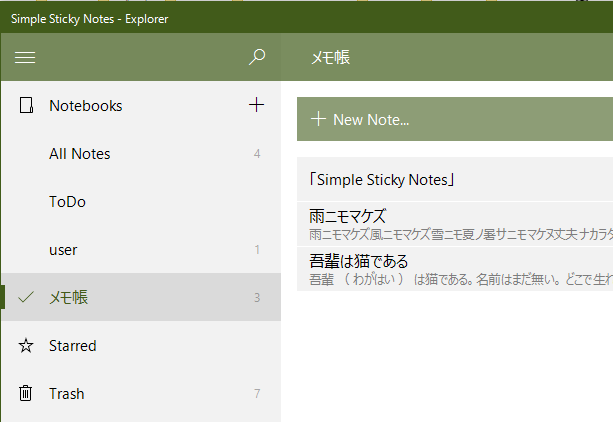The width and height of the screenshot is (613, 422).
Task: Add a notebook with the plus icon
Action: click(x=256, y=105)
